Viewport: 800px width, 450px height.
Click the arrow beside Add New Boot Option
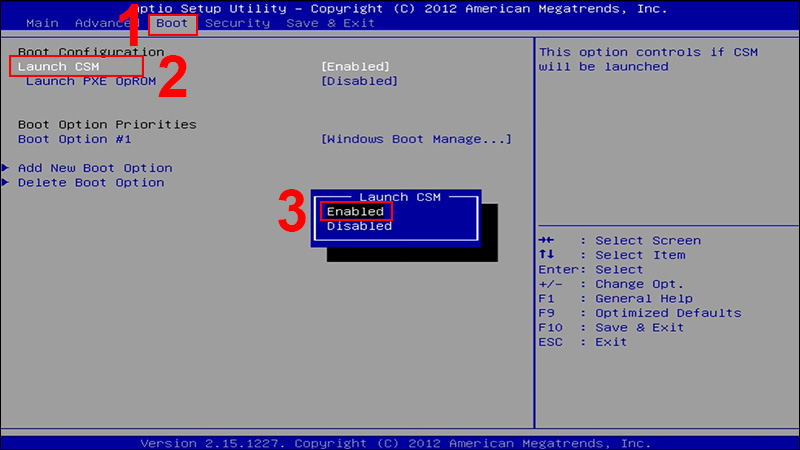click(7, 168)
